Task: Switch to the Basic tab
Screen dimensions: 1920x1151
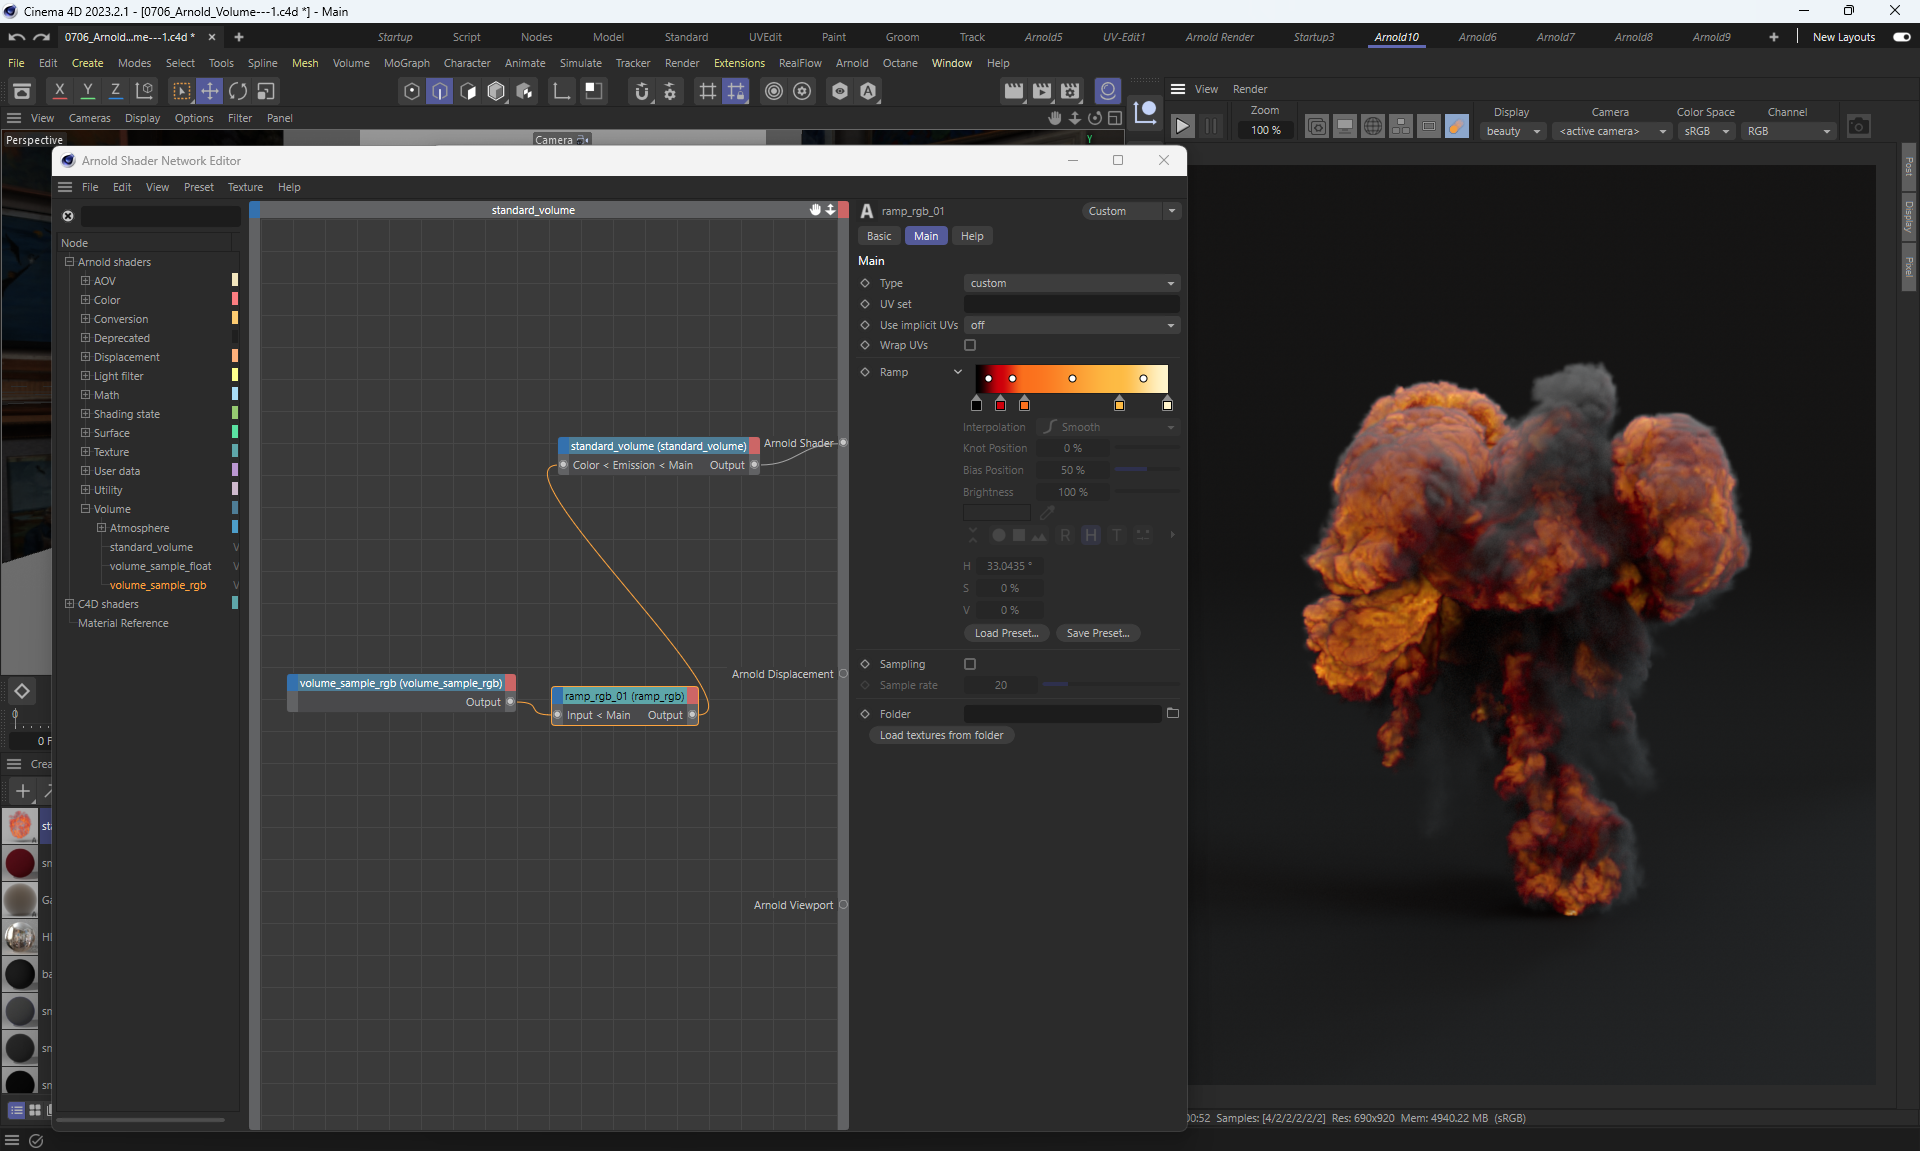Action: (x=879, y=237)
